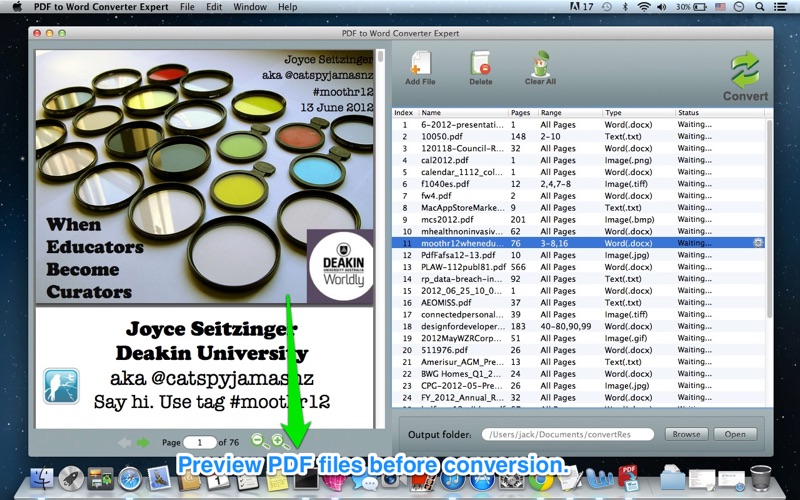Viewport: 800px width, 500px height.
Task: Click the file list vertical scrollbar
Action: [768, 250]
